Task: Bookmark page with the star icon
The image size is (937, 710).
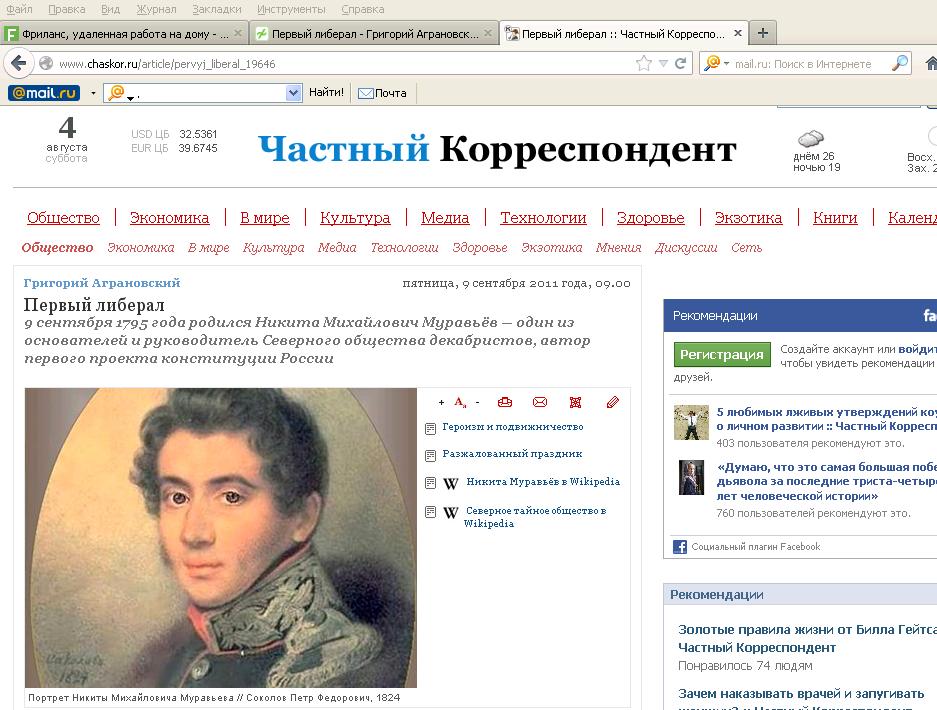Action: 644,63
